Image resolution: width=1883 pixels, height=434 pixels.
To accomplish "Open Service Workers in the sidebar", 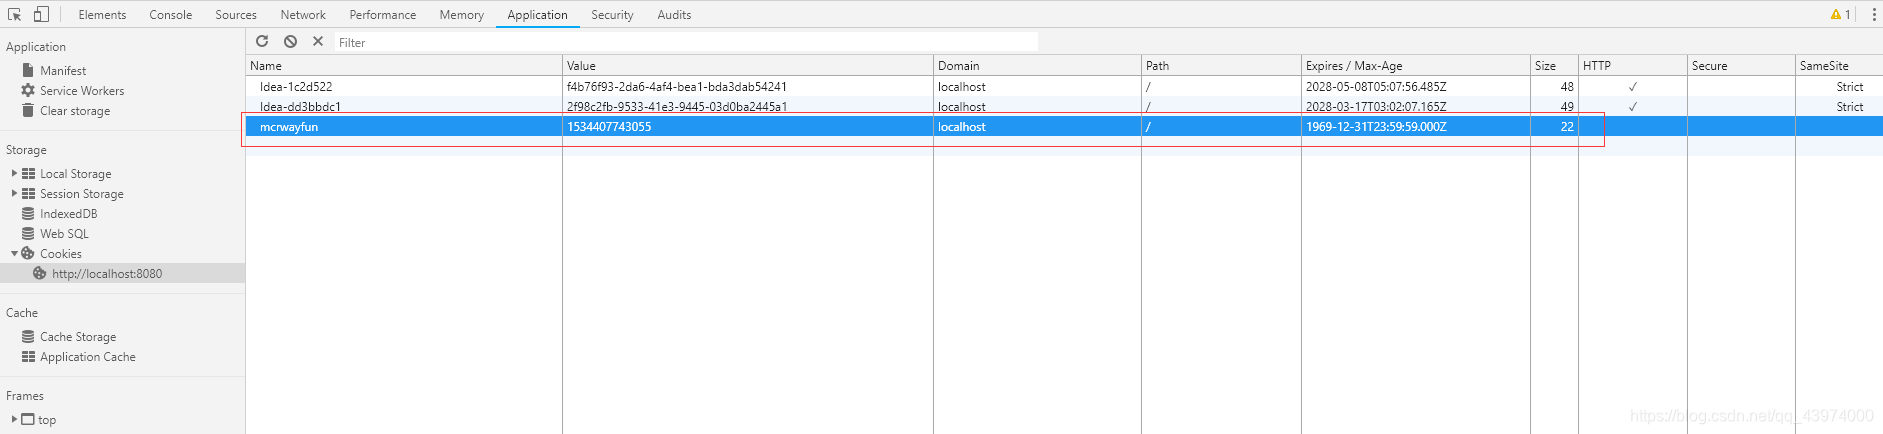I will [82, 90].
